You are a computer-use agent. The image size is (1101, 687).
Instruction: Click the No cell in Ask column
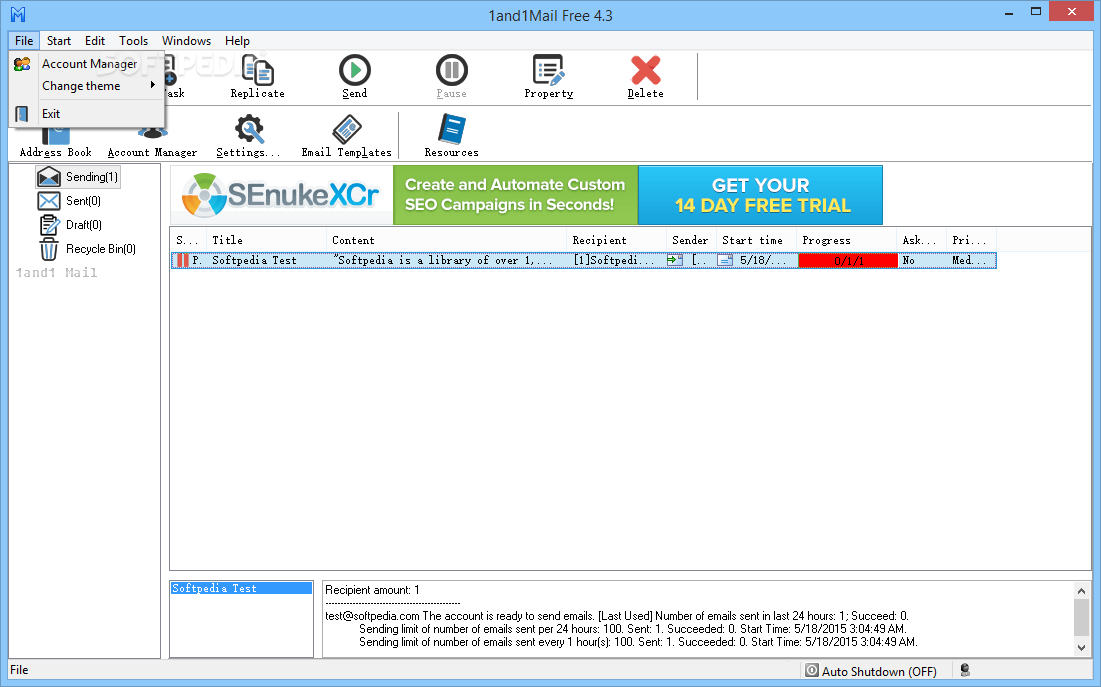tap(909, 261)
